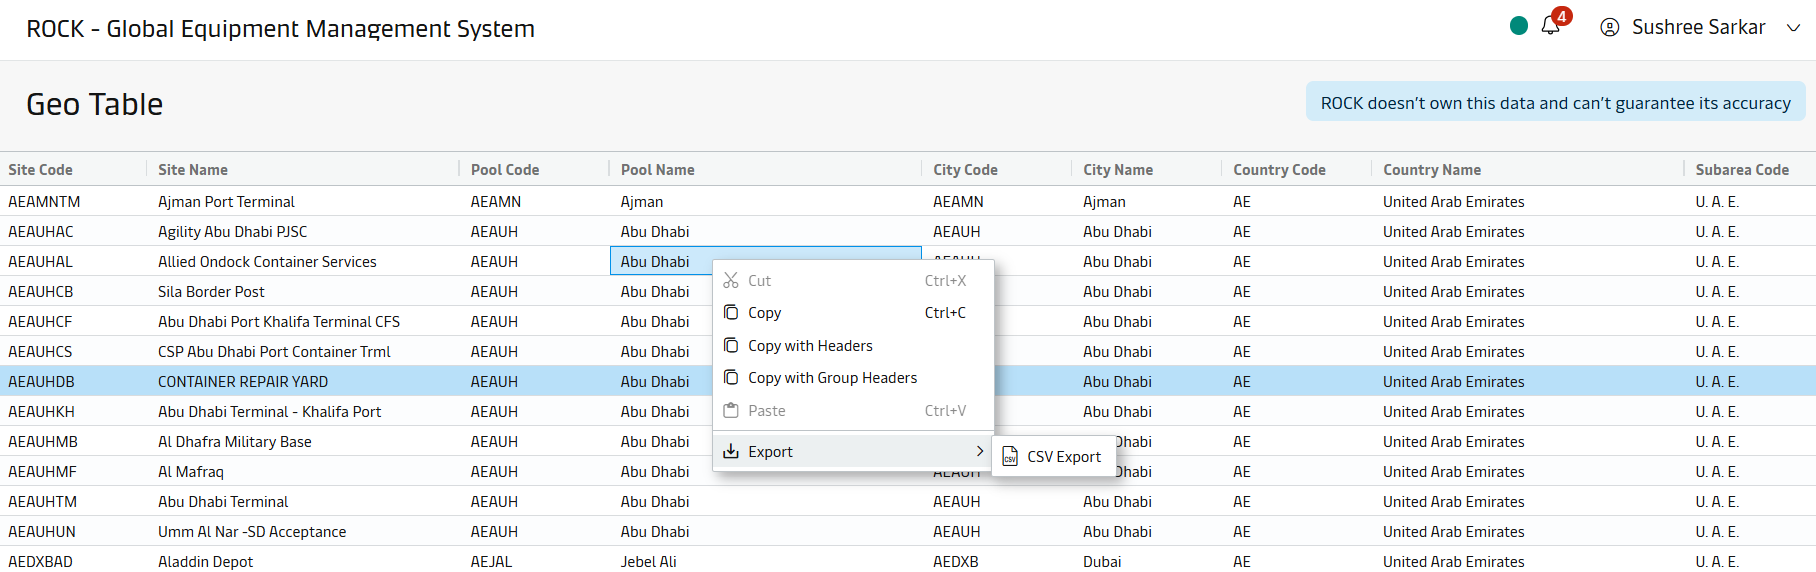Sort by the Site Code column header

pos(41,170)
